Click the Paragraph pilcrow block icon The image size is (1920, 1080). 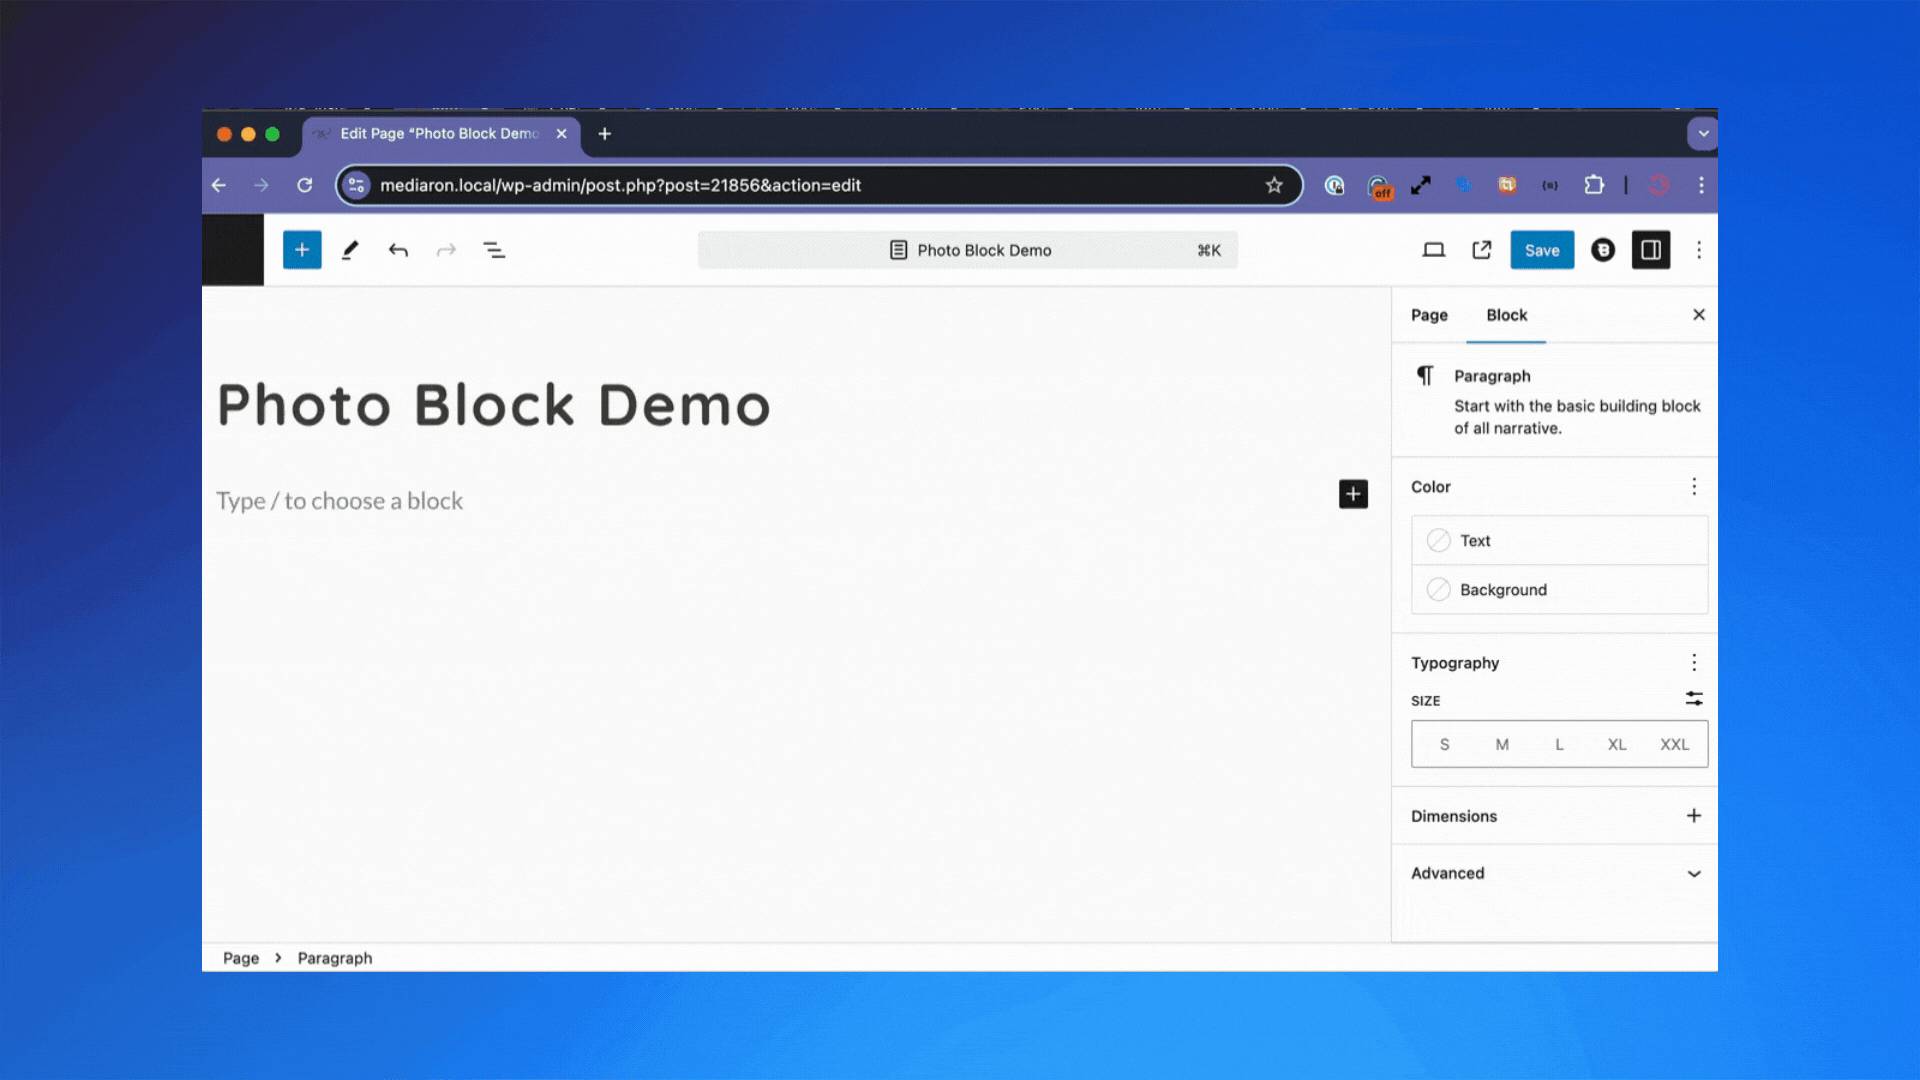pyautogui.click(x=1425, y=376)
